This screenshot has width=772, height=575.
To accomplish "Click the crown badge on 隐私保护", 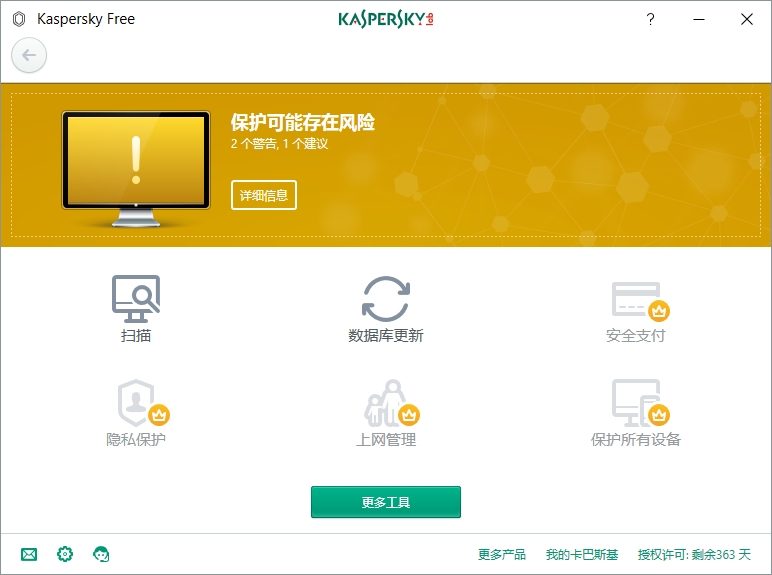I will tap(159, 415).
